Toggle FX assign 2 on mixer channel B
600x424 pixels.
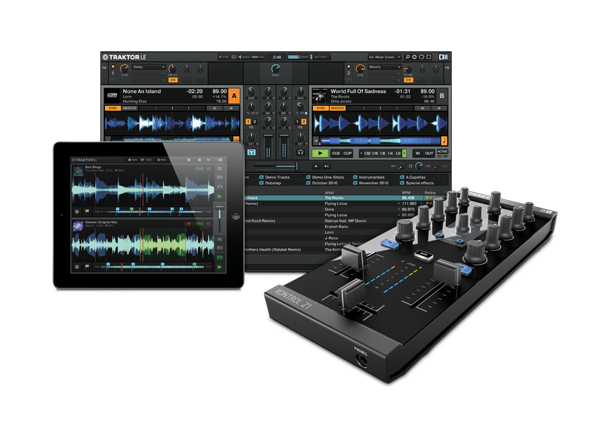pos(304,122)
